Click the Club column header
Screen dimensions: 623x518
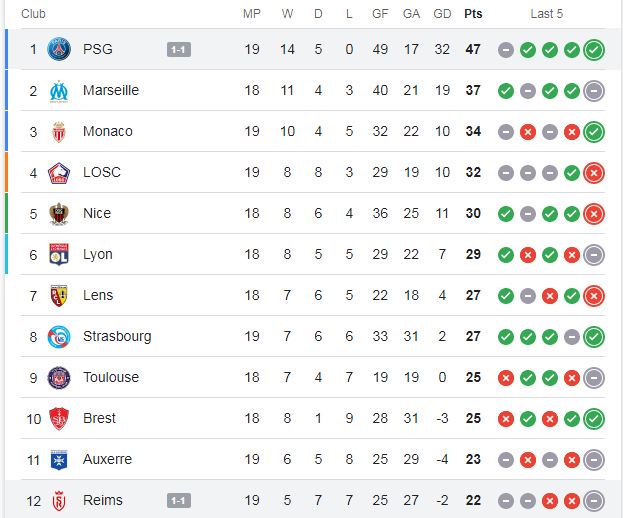(x=33, y=14)
